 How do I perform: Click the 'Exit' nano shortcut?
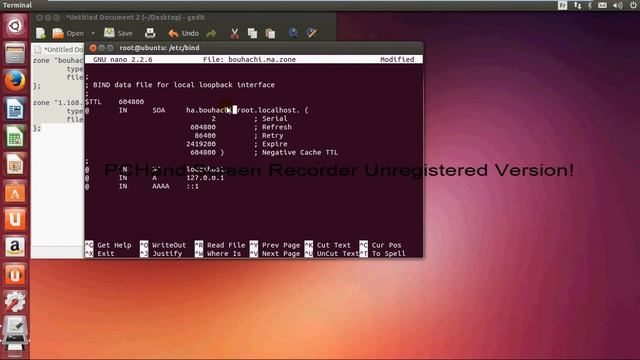point(106,254)
